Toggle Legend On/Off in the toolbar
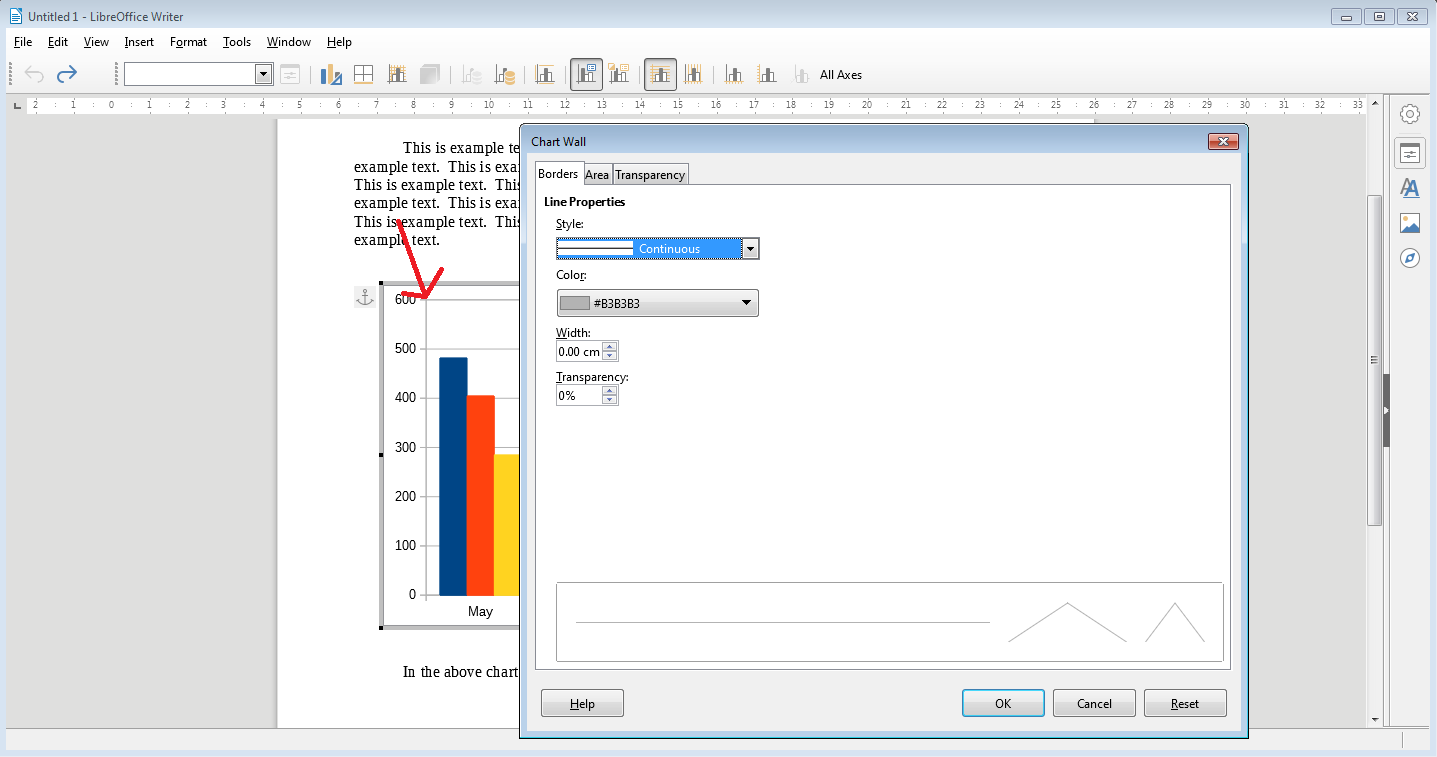The image size is (1437, 757). click(586, 74)
